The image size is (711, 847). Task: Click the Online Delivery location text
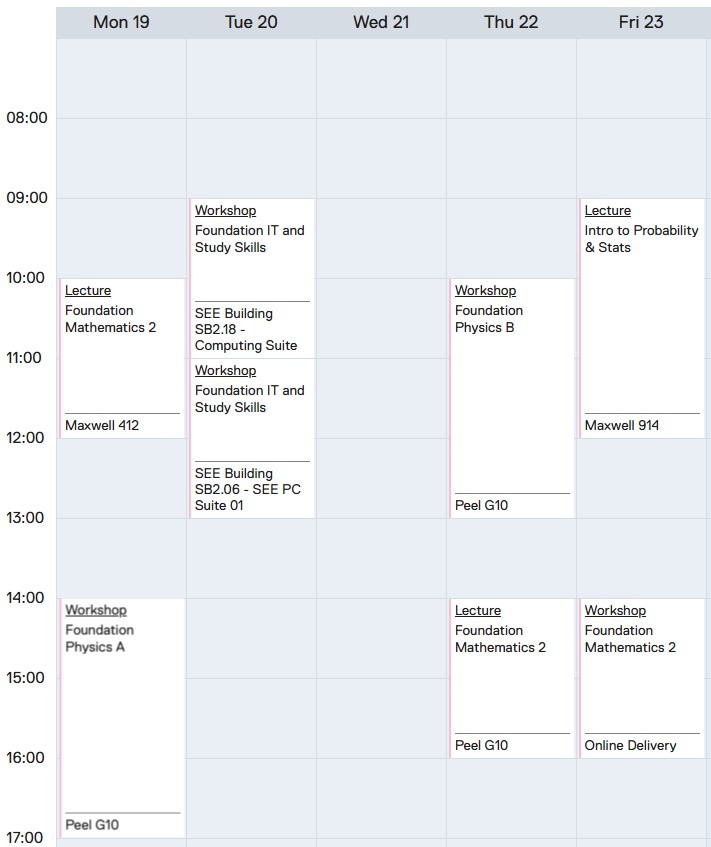pos(630,746)
